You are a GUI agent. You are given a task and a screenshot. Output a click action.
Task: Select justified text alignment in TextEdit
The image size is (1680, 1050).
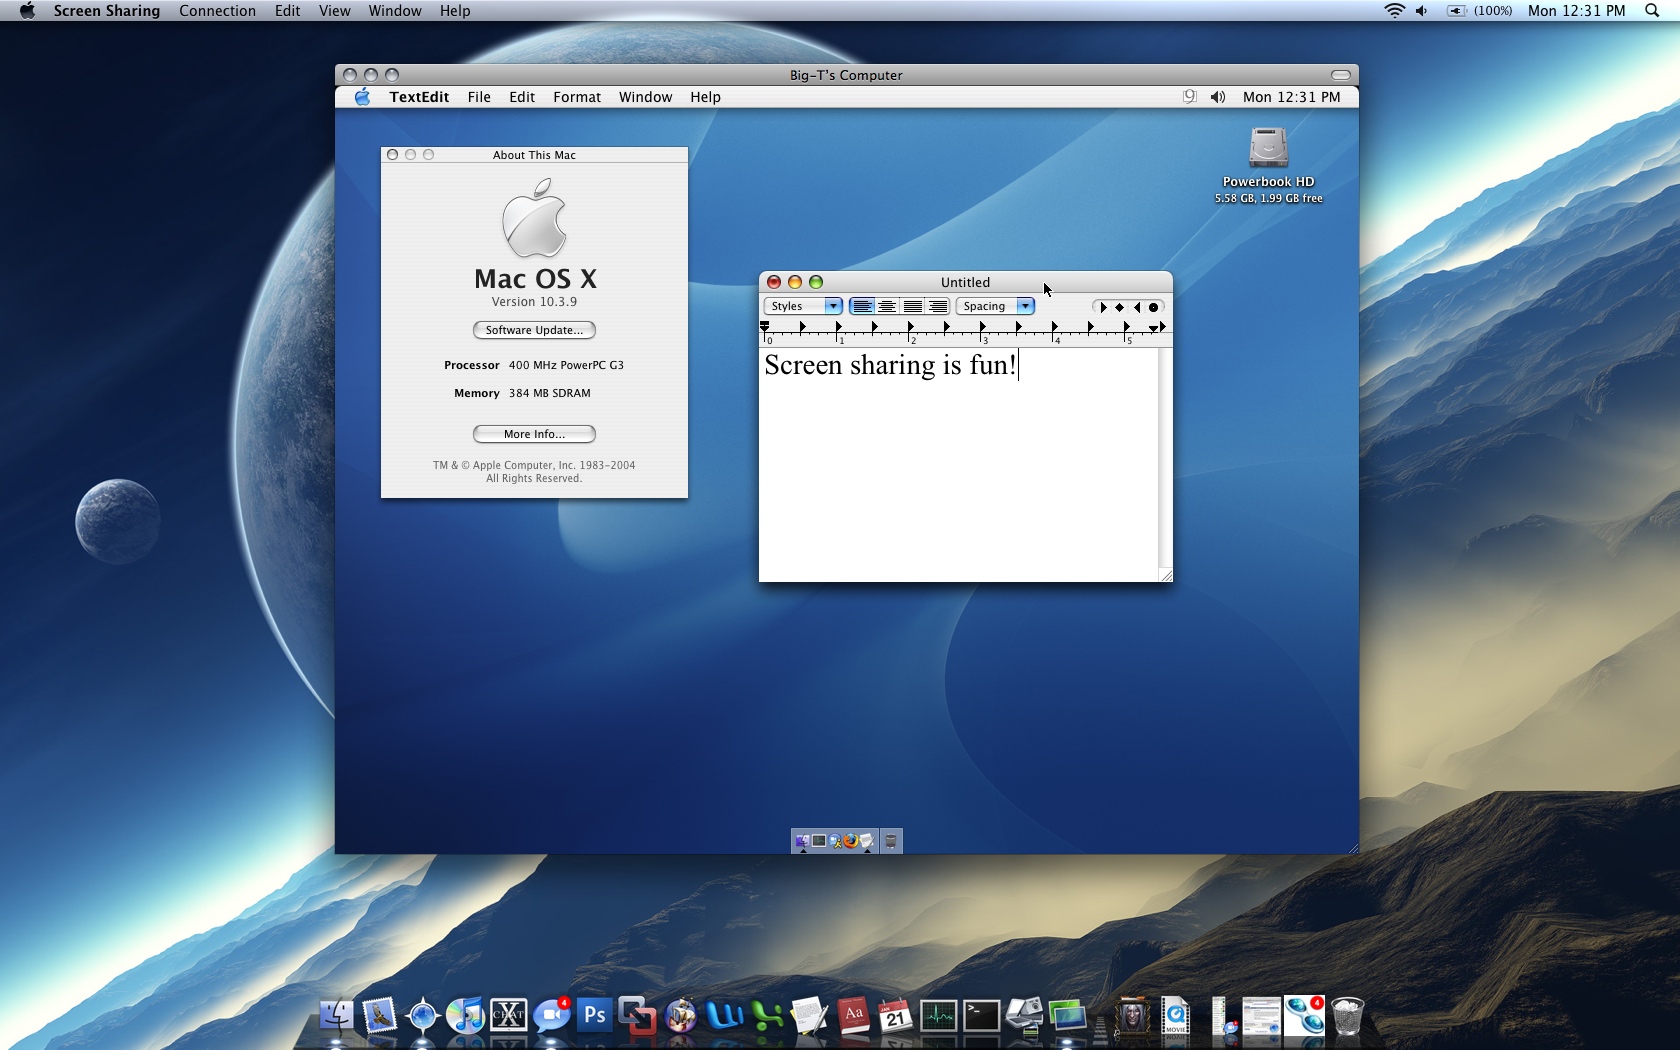click(x=912, y=307)
